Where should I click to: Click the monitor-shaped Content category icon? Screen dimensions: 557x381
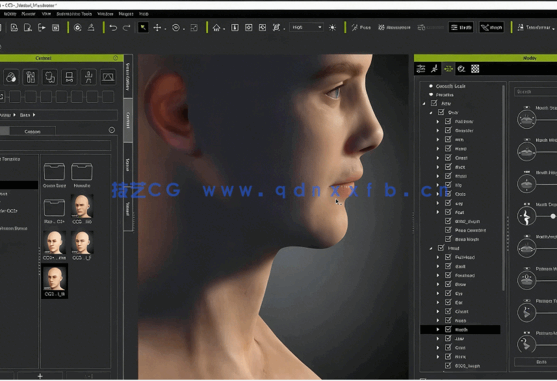[x=69, y=77]
